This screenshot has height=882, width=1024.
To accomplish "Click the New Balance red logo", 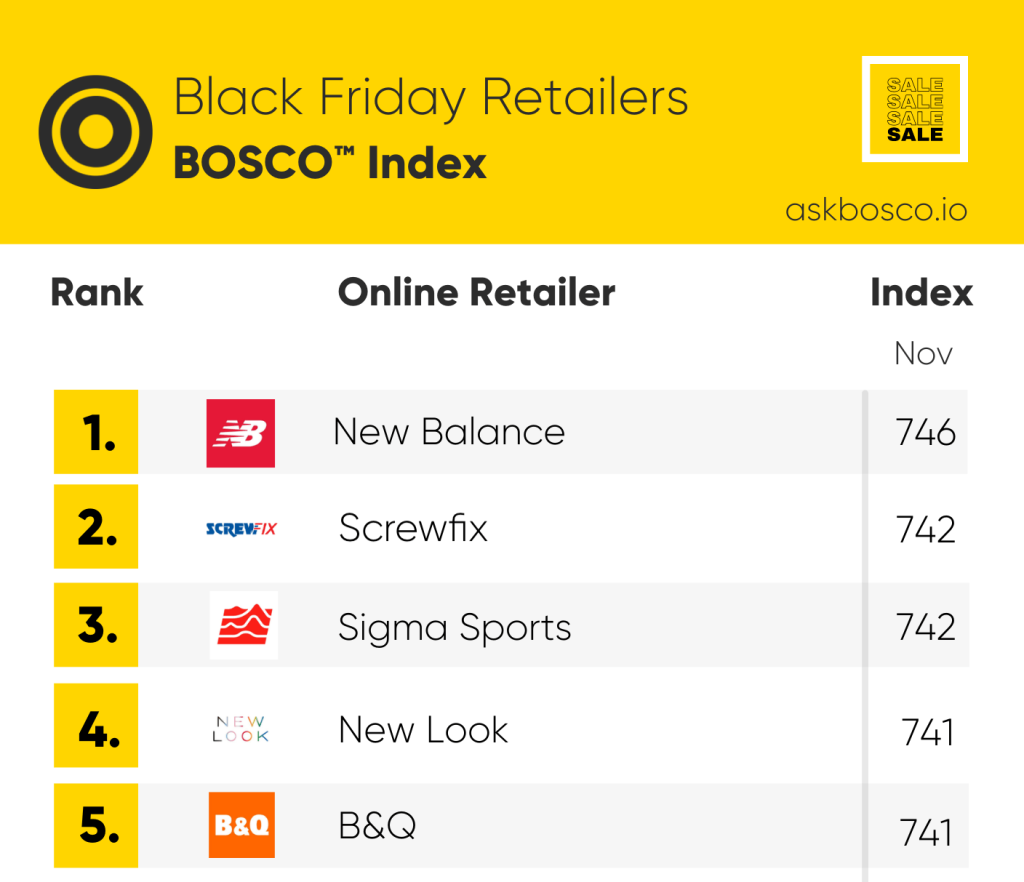I will pos(240,433).
